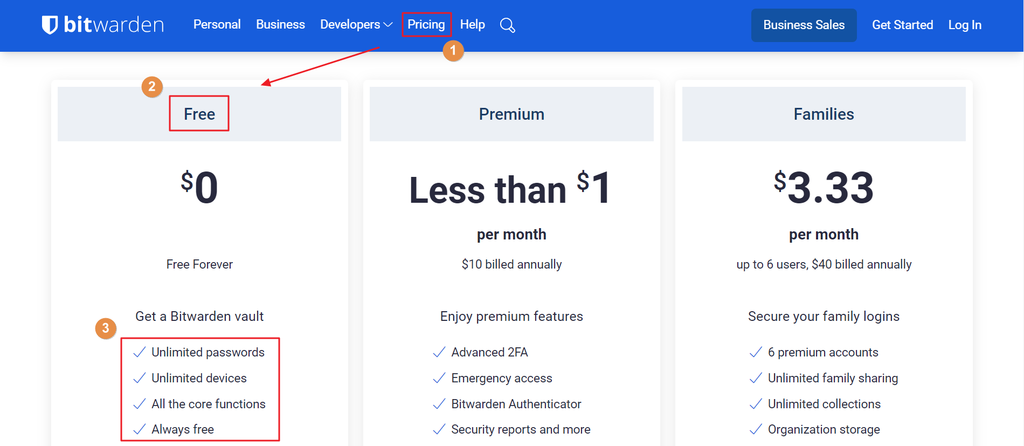Image resolution: width=1024 pixels, height=446 pixels.
Task: Select the Families plan header
Action: pos(823,114)
